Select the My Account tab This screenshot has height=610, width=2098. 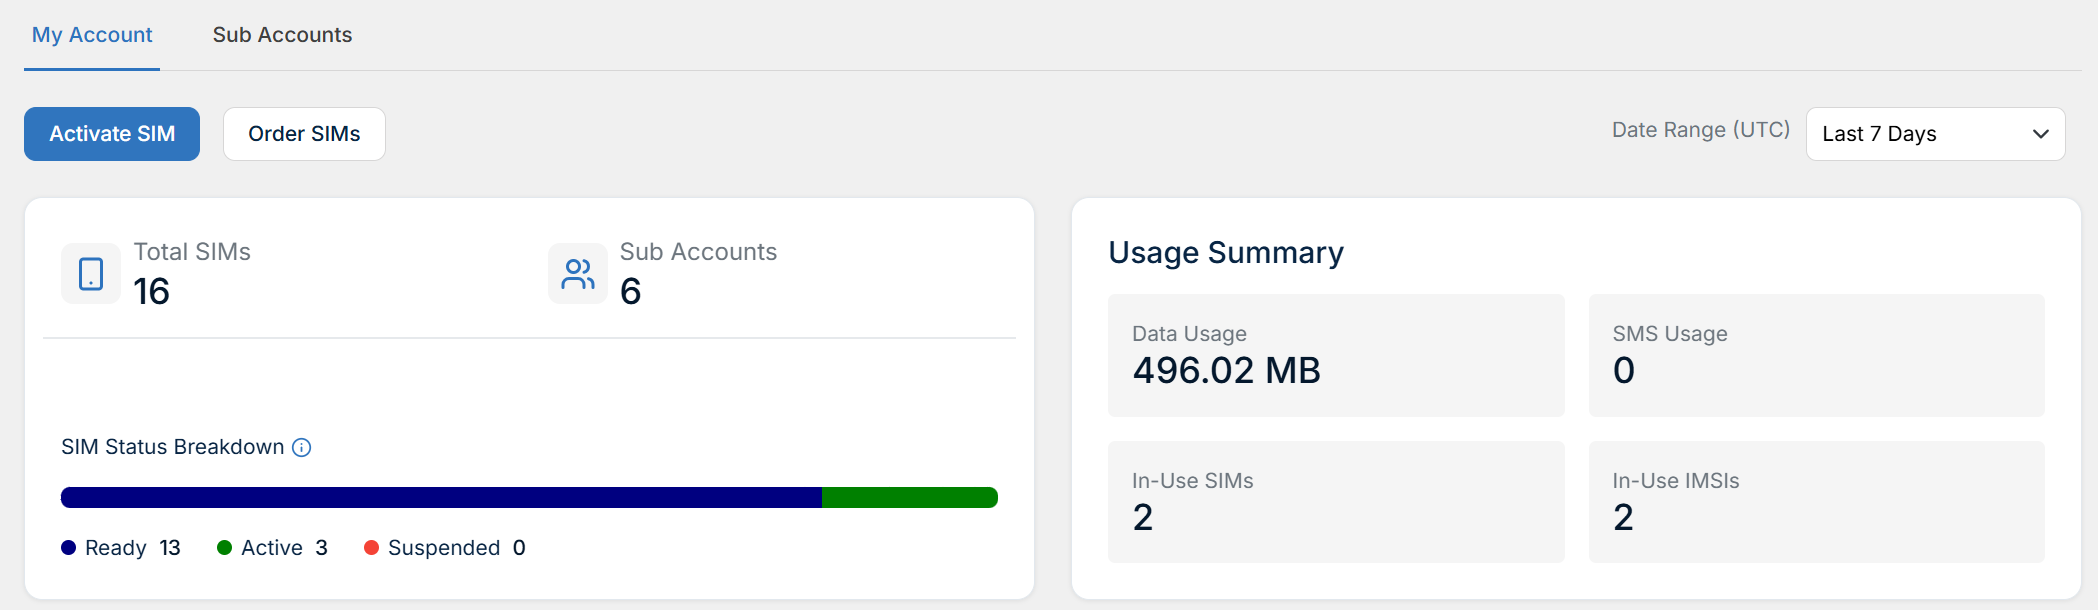click(92, 35)
